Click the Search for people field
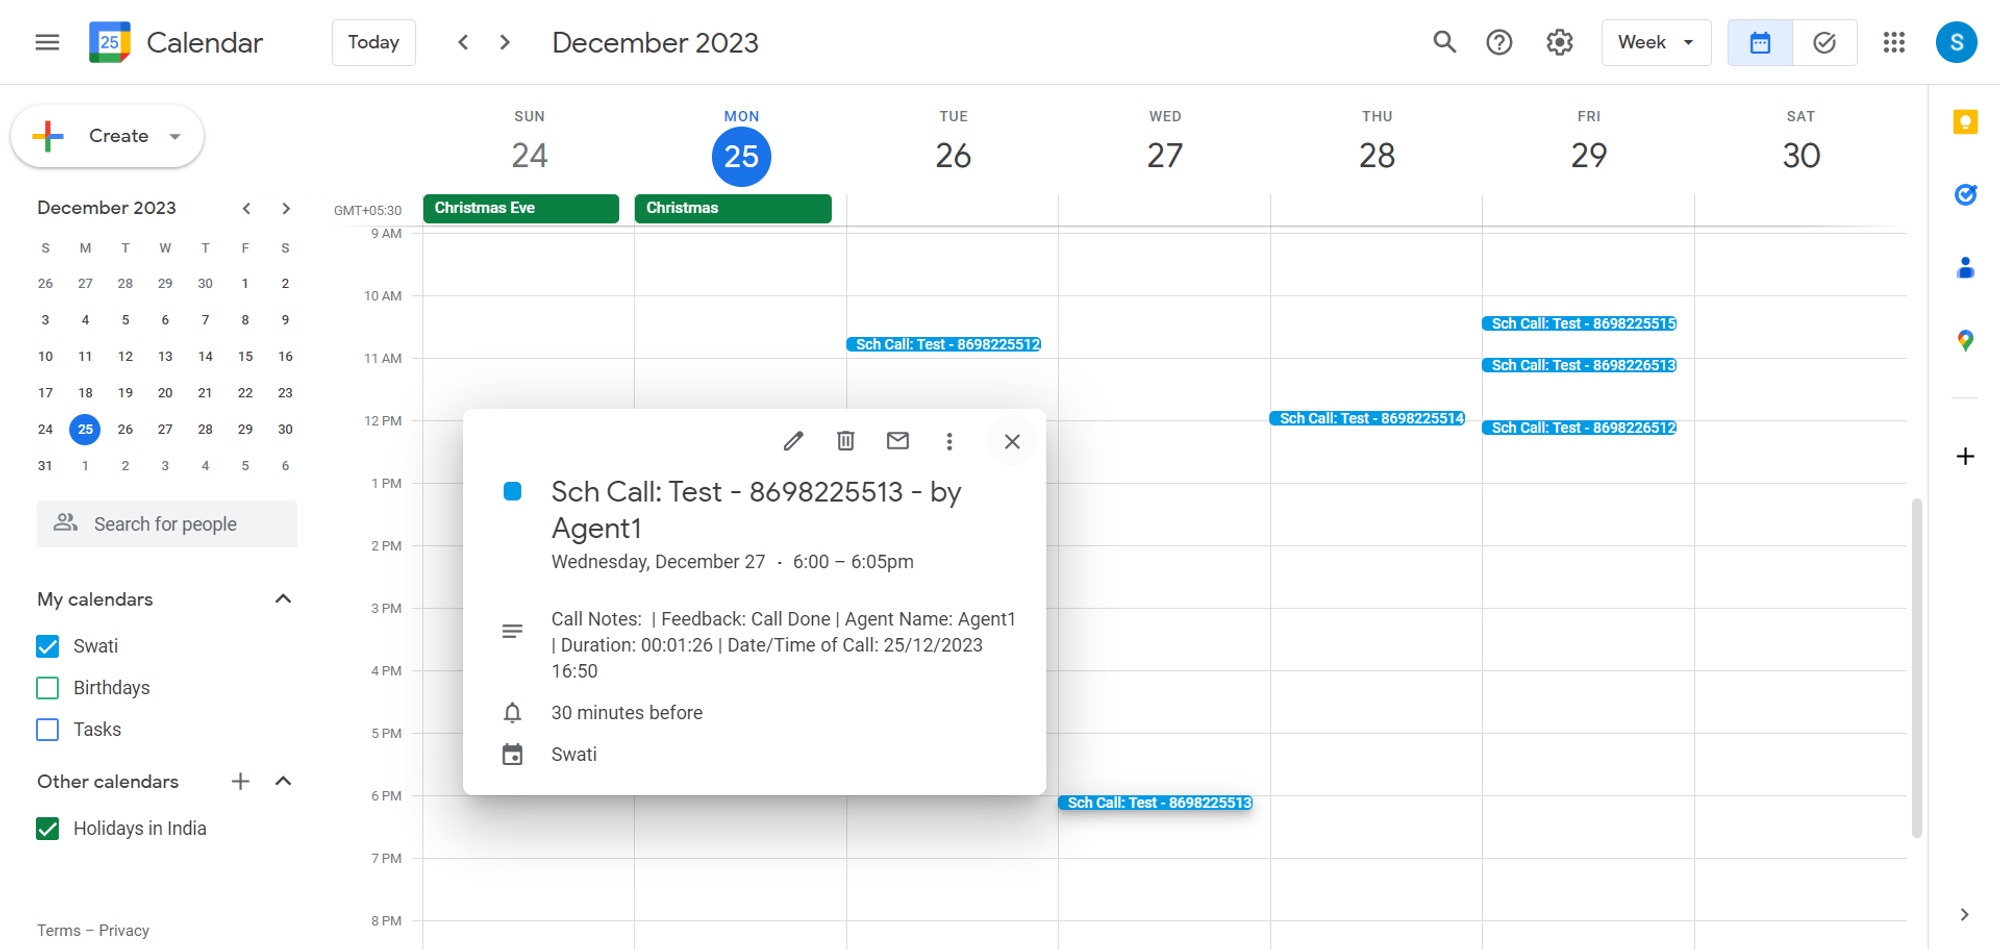Image resolution: width=2000 pixels, height=950 pixels. point(167,524)
